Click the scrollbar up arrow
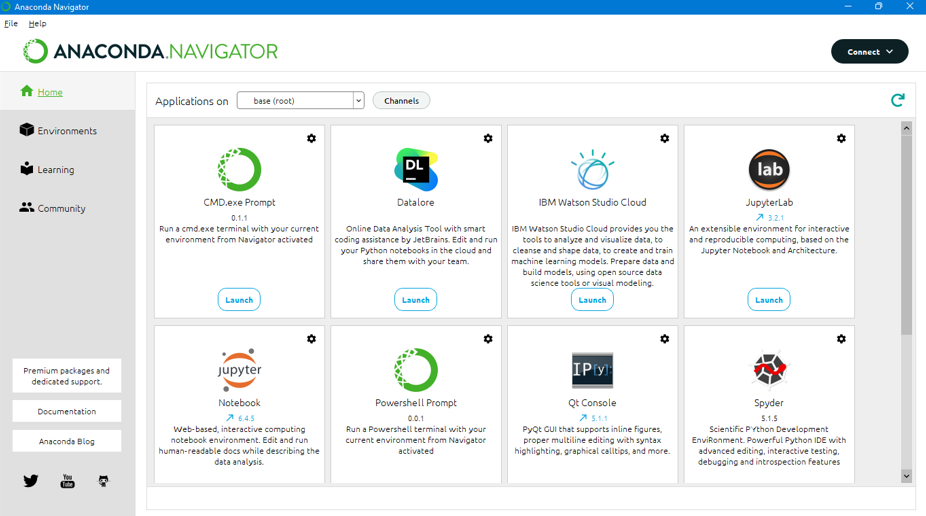This screenshot has height=516, width=926. [907, 128]
